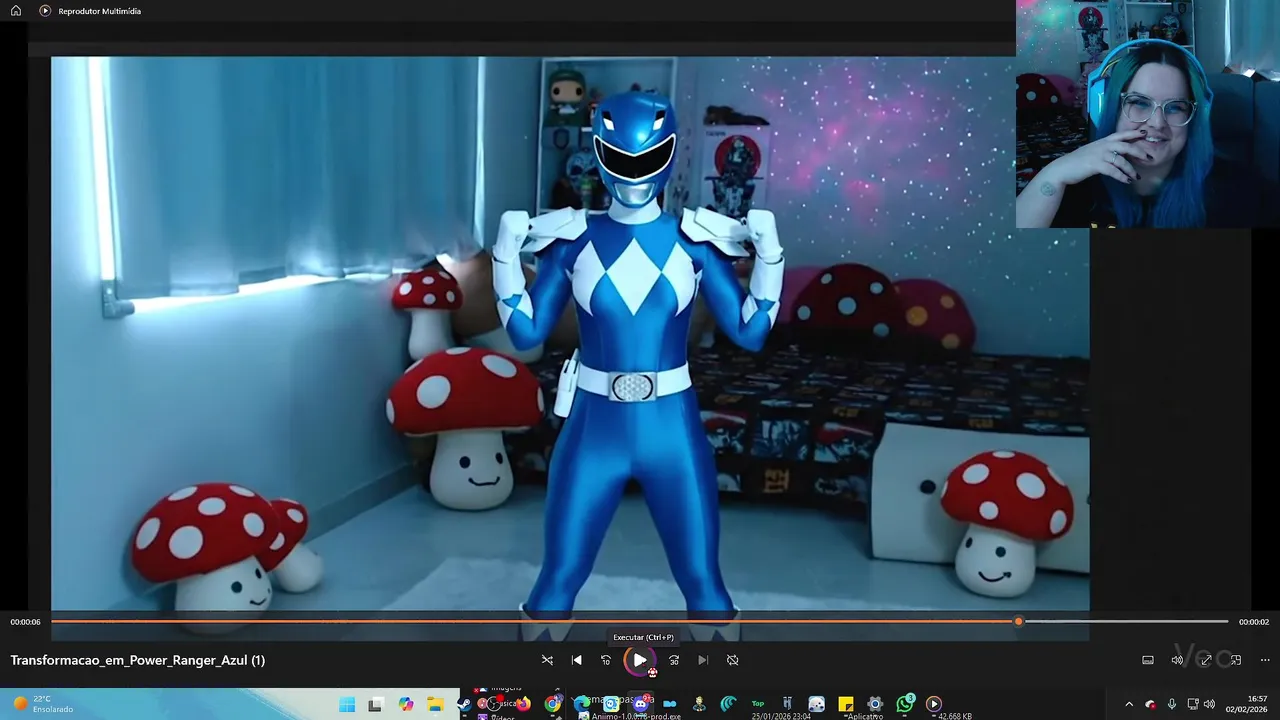Toggle repeat mode in the media player
Viewport: 1280px width, 720px height.
click(733, 660)
